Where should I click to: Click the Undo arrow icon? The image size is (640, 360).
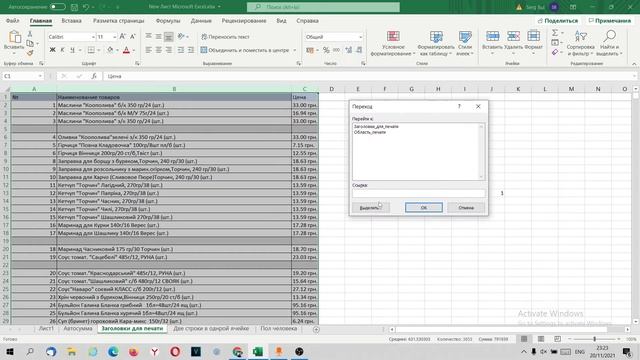86,7
